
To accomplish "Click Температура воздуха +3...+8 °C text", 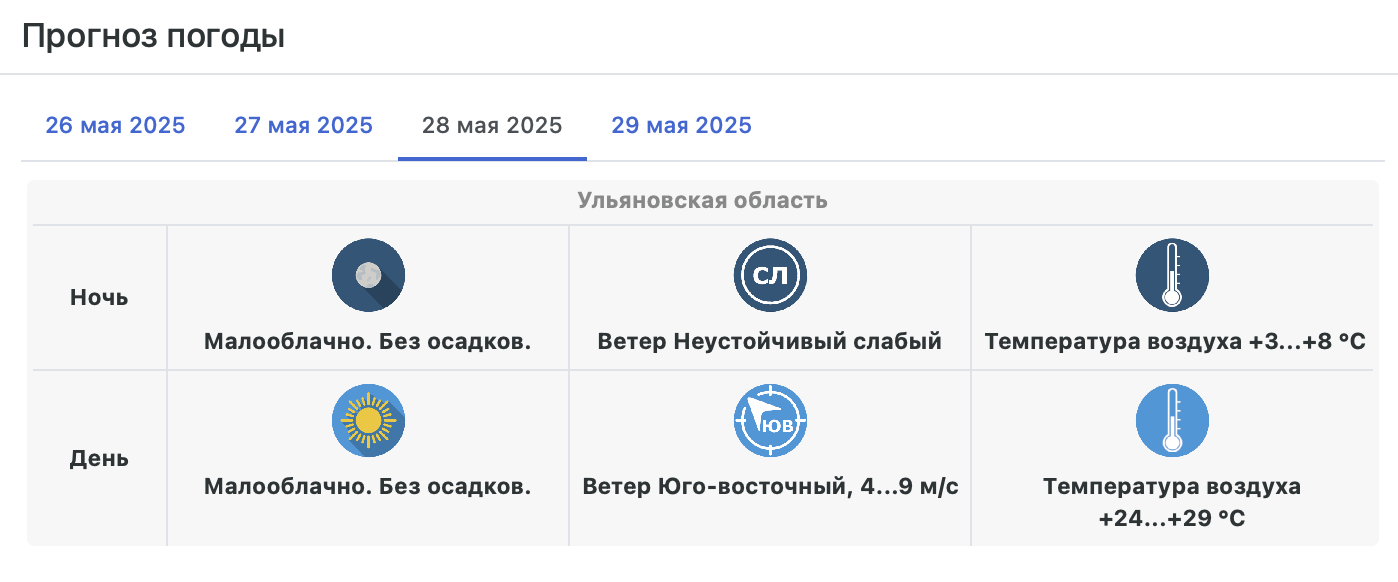I will coord(1175,341).
